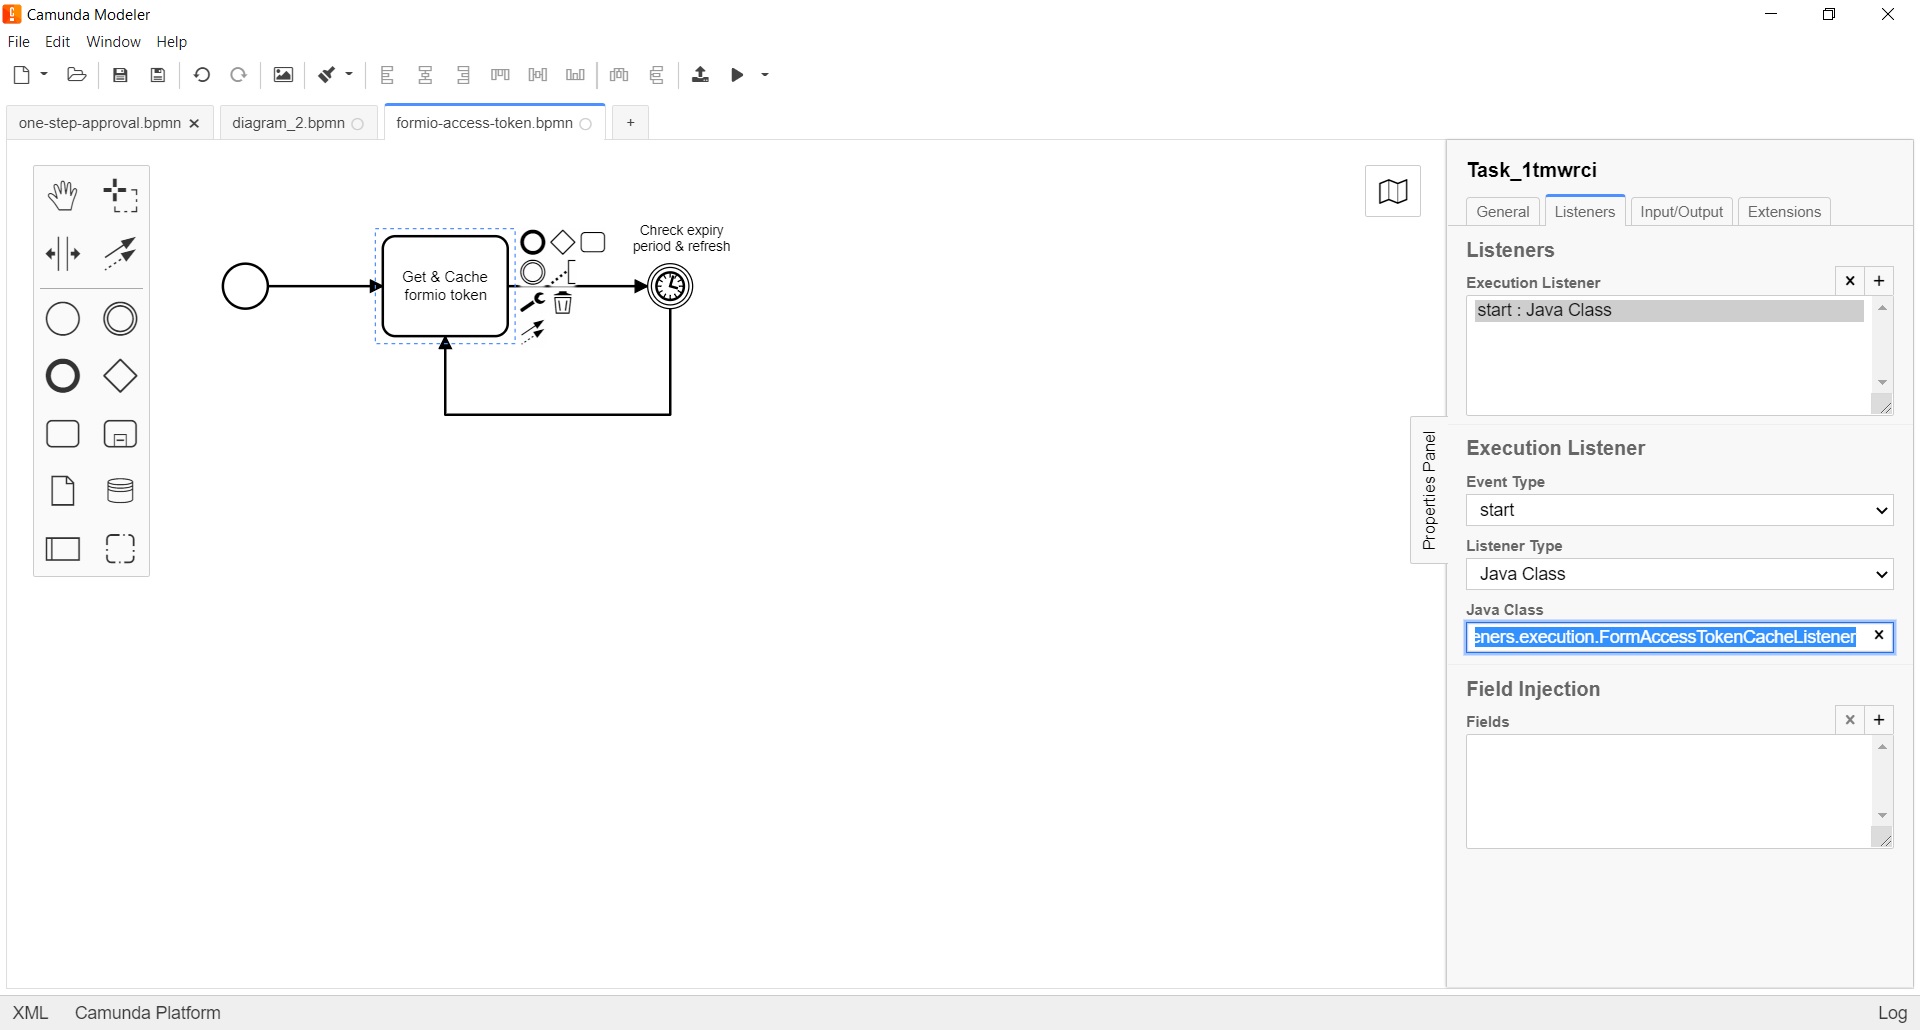The width and height of the screenshot is (1920, 1030).
Task: Open the Listener Type dropdown
Action: click(1680, 574)
